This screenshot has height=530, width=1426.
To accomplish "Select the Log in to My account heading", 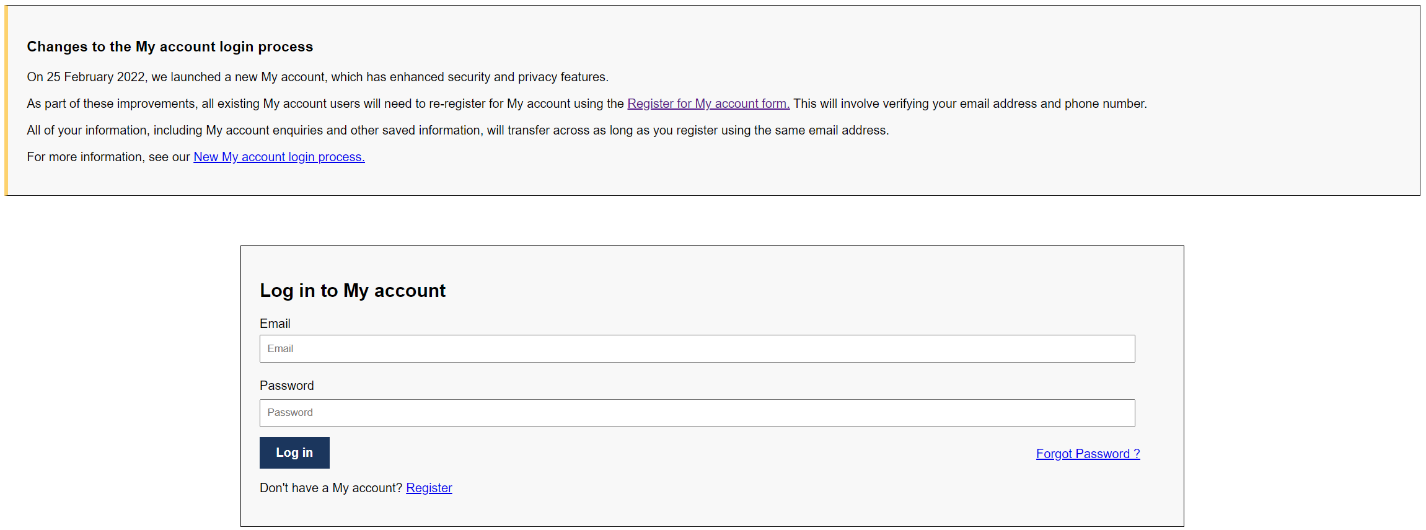I will click(x=353, y=291).
